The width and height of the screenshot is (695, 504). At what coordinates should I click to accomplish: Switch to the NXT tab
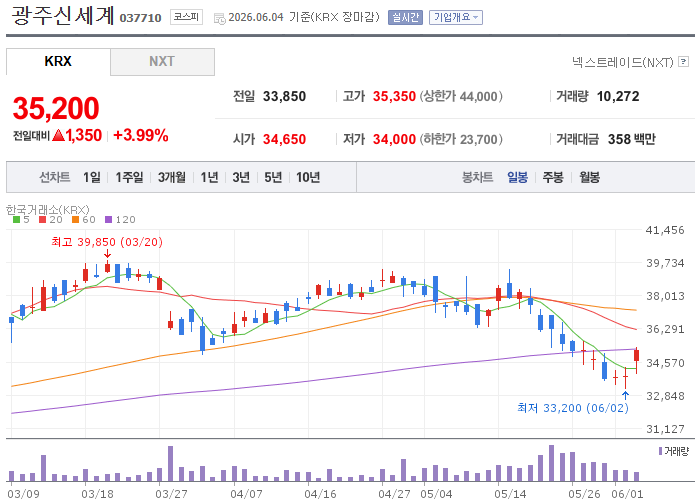point(162,61)
